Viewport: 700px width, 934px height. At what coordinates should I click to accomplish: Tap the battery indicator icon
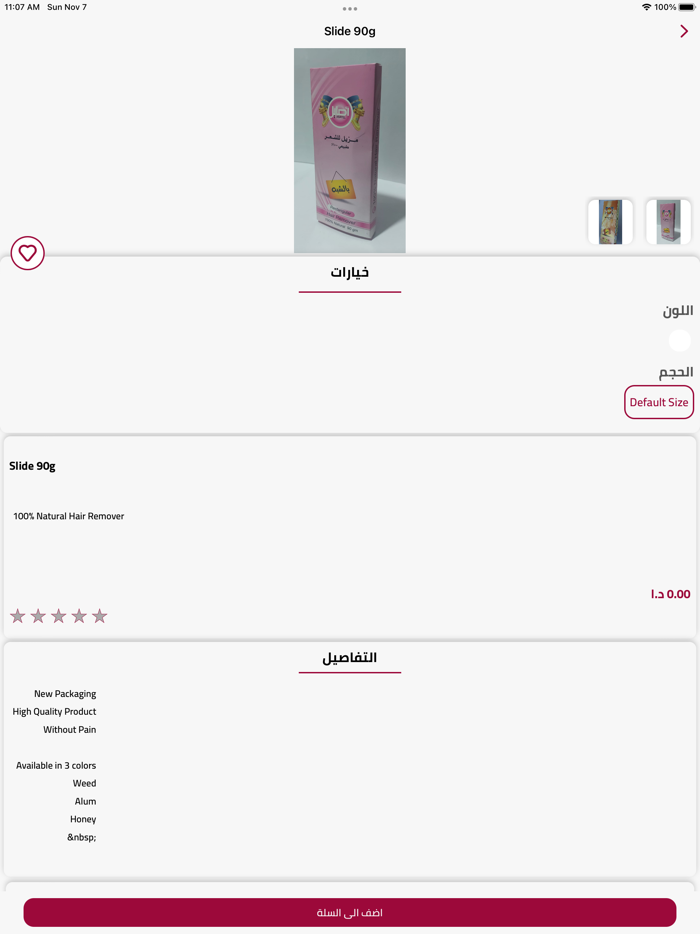687,7
